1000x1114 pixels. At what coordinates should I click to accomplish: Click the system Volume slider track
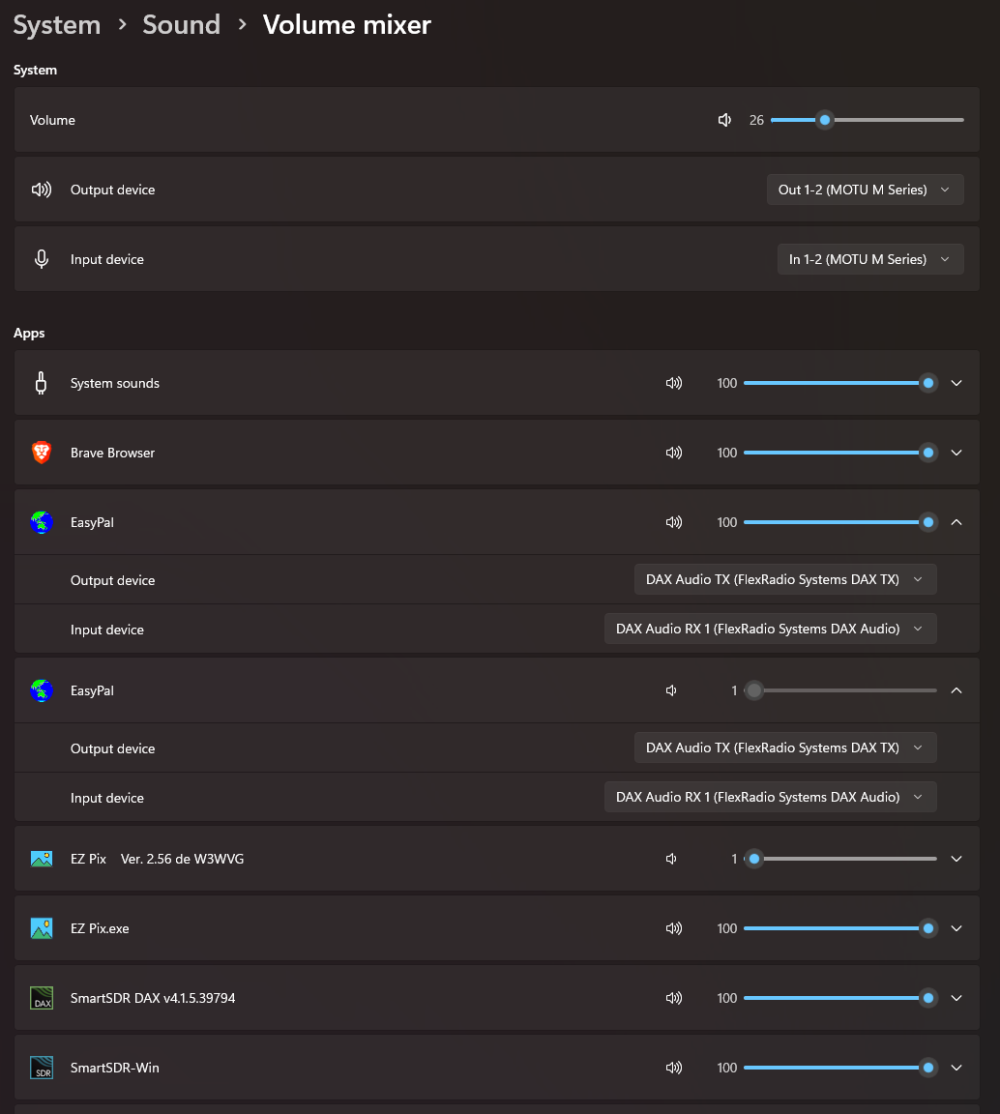[x=900, y=120]
